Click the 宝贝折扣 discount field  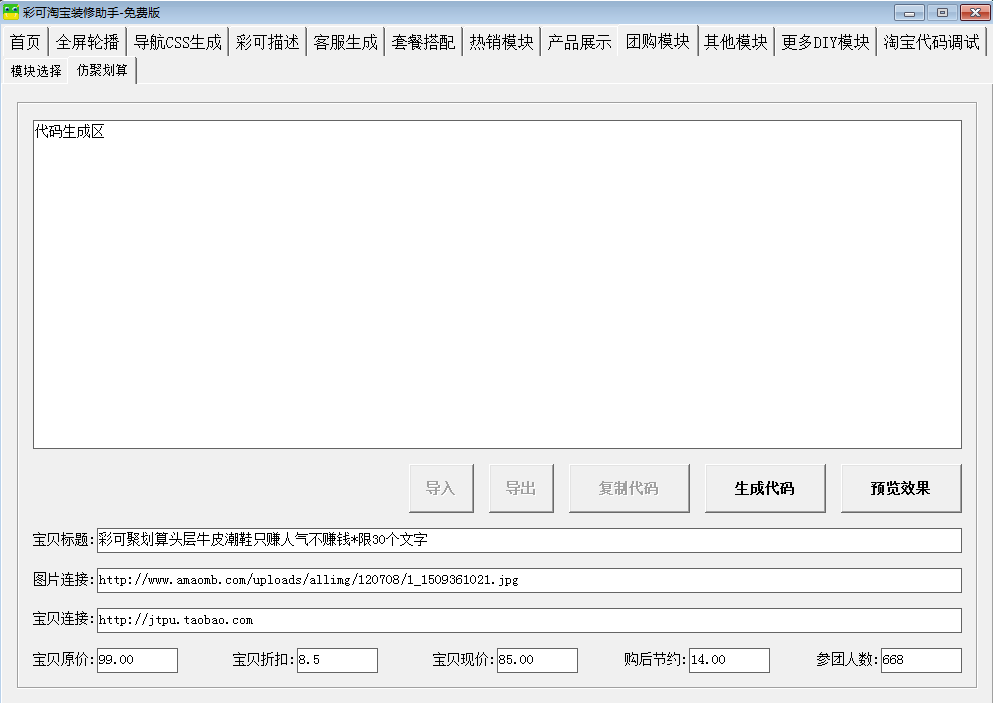click(337, 660)
